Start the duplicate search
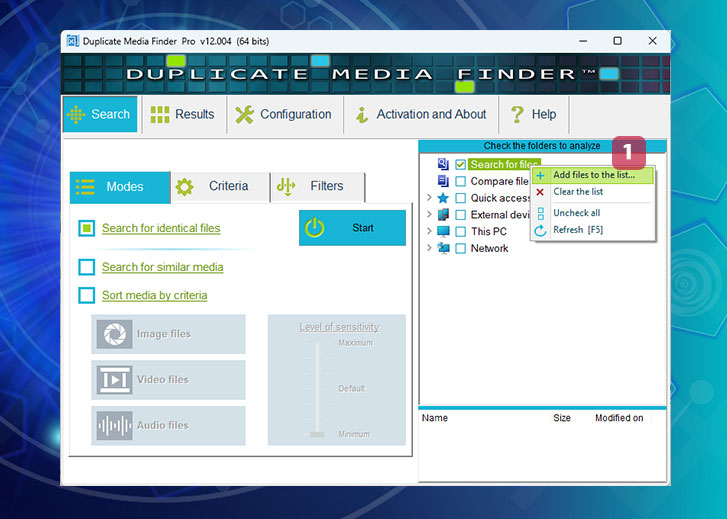727x519 pixels. [x=352, y=228]
